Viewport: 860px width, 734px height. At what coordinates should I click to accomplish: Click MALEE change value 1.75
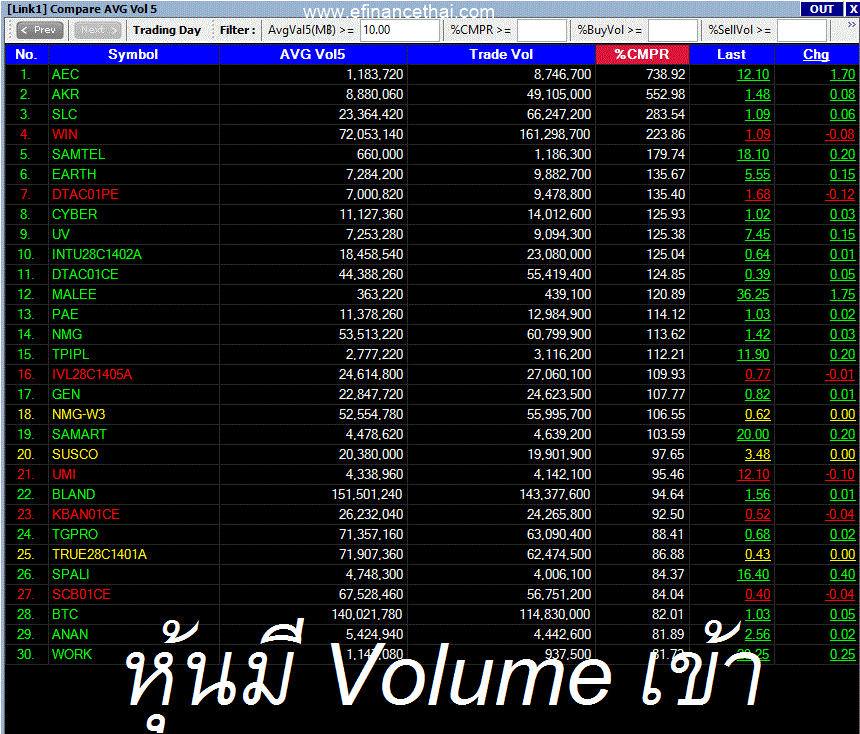click(842, 295)
